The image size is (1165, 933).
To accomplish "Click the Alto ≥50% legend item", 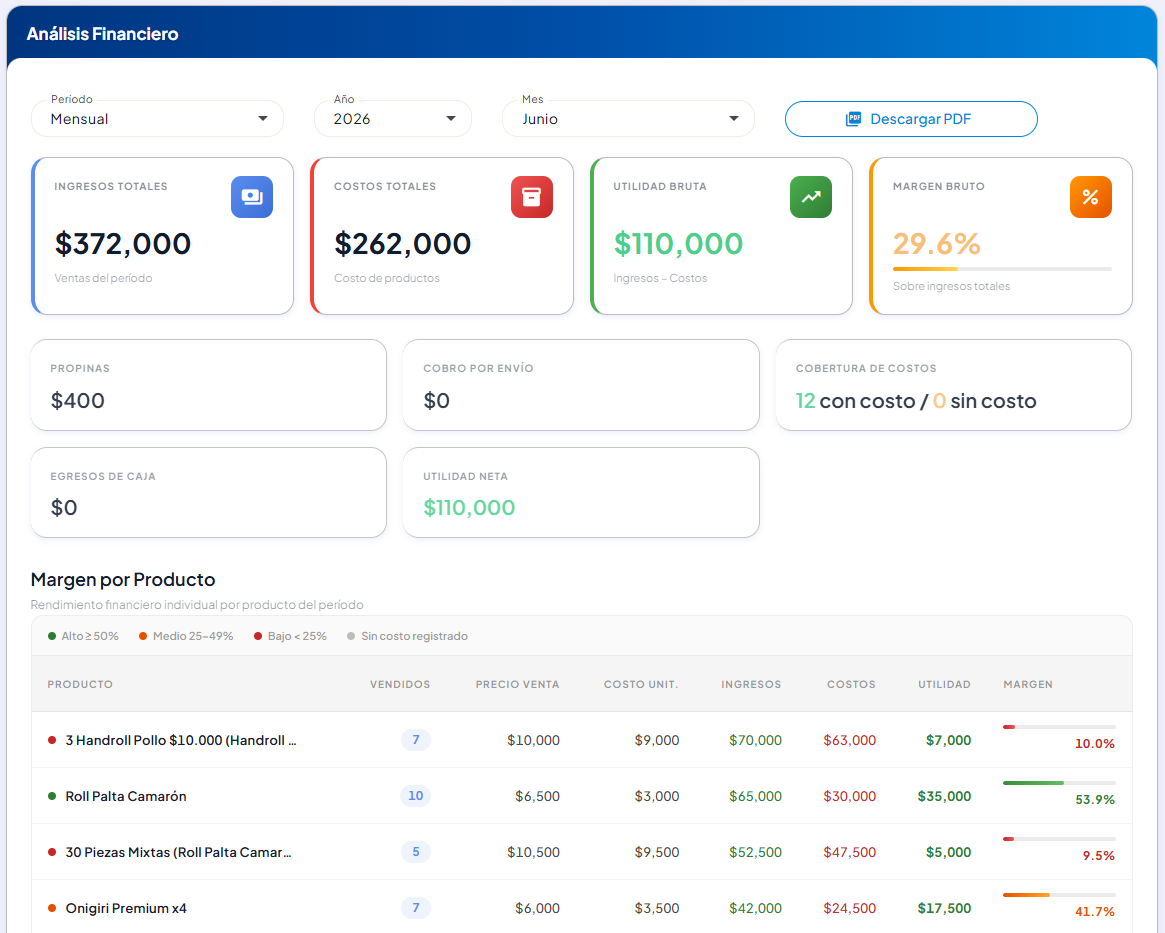I will coord(83,636).
